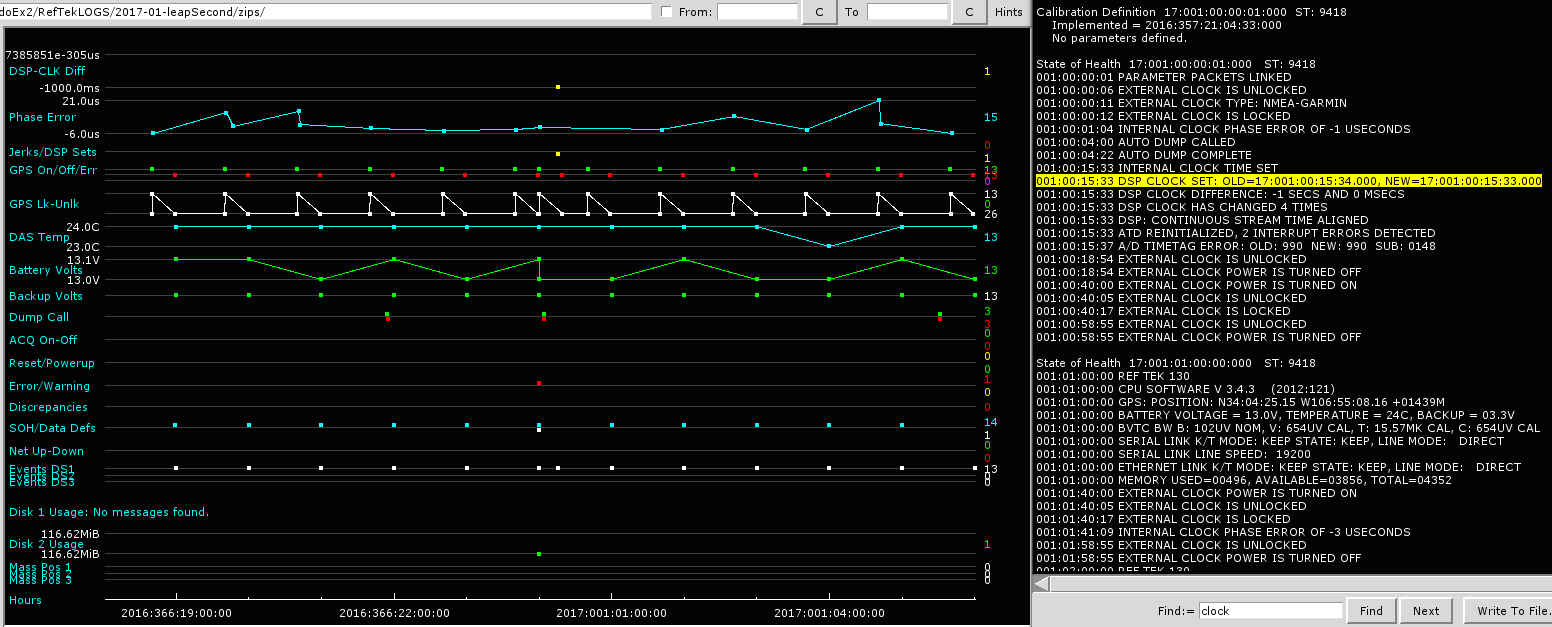Click the Find box containing 'clock'
Screen dimensions: 1552x627
coord(1270,611)
